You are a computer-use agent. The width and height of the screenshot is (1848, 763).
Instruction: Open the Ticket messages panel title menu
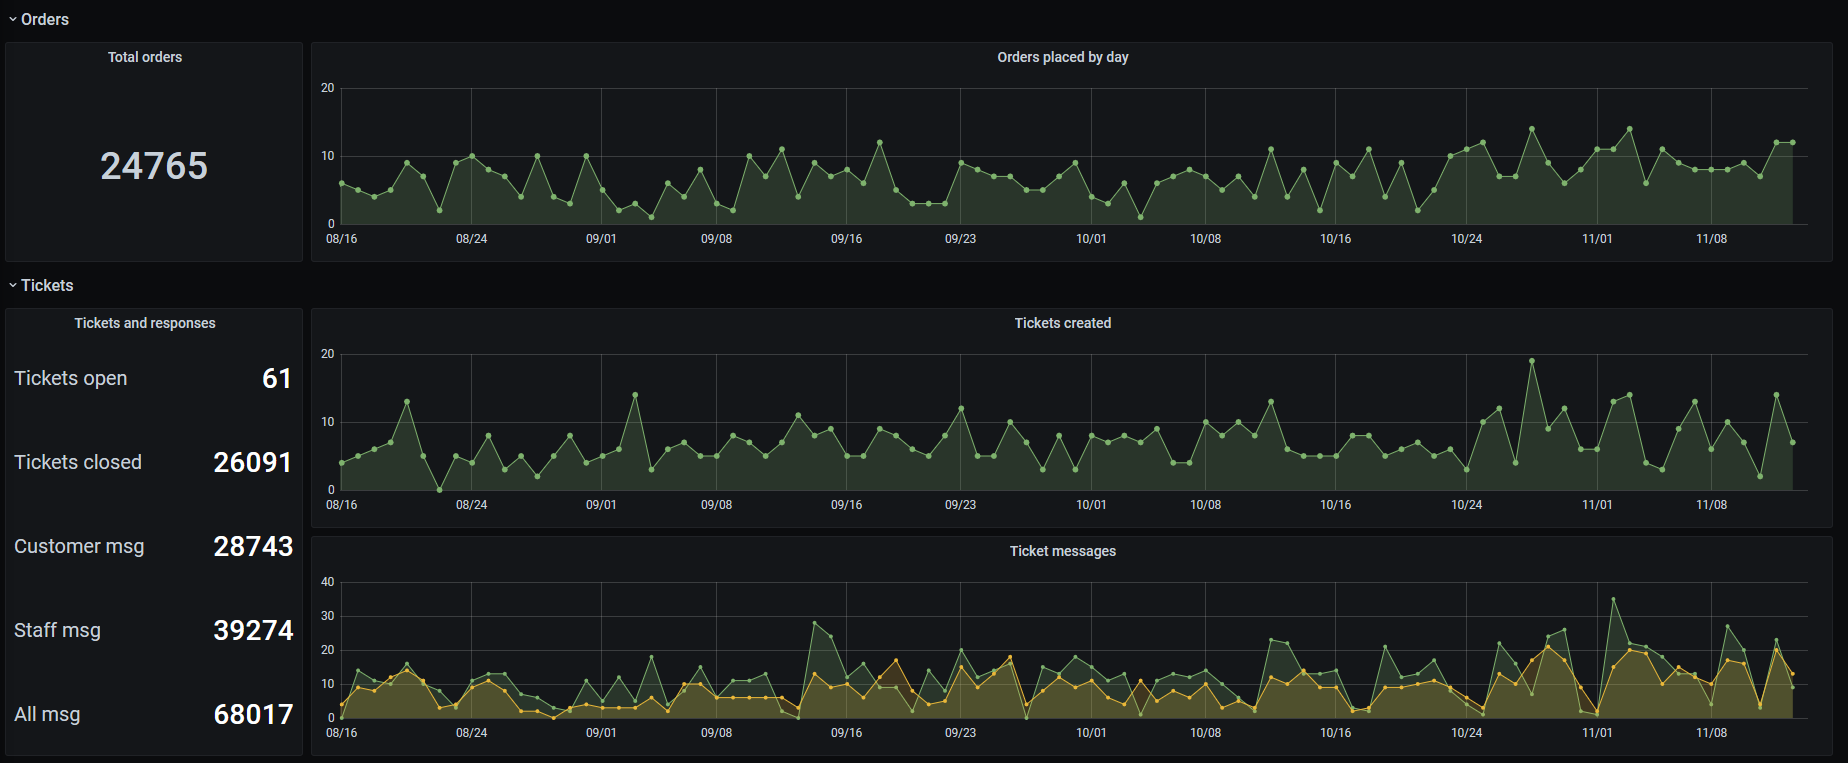pos(1062,551)
